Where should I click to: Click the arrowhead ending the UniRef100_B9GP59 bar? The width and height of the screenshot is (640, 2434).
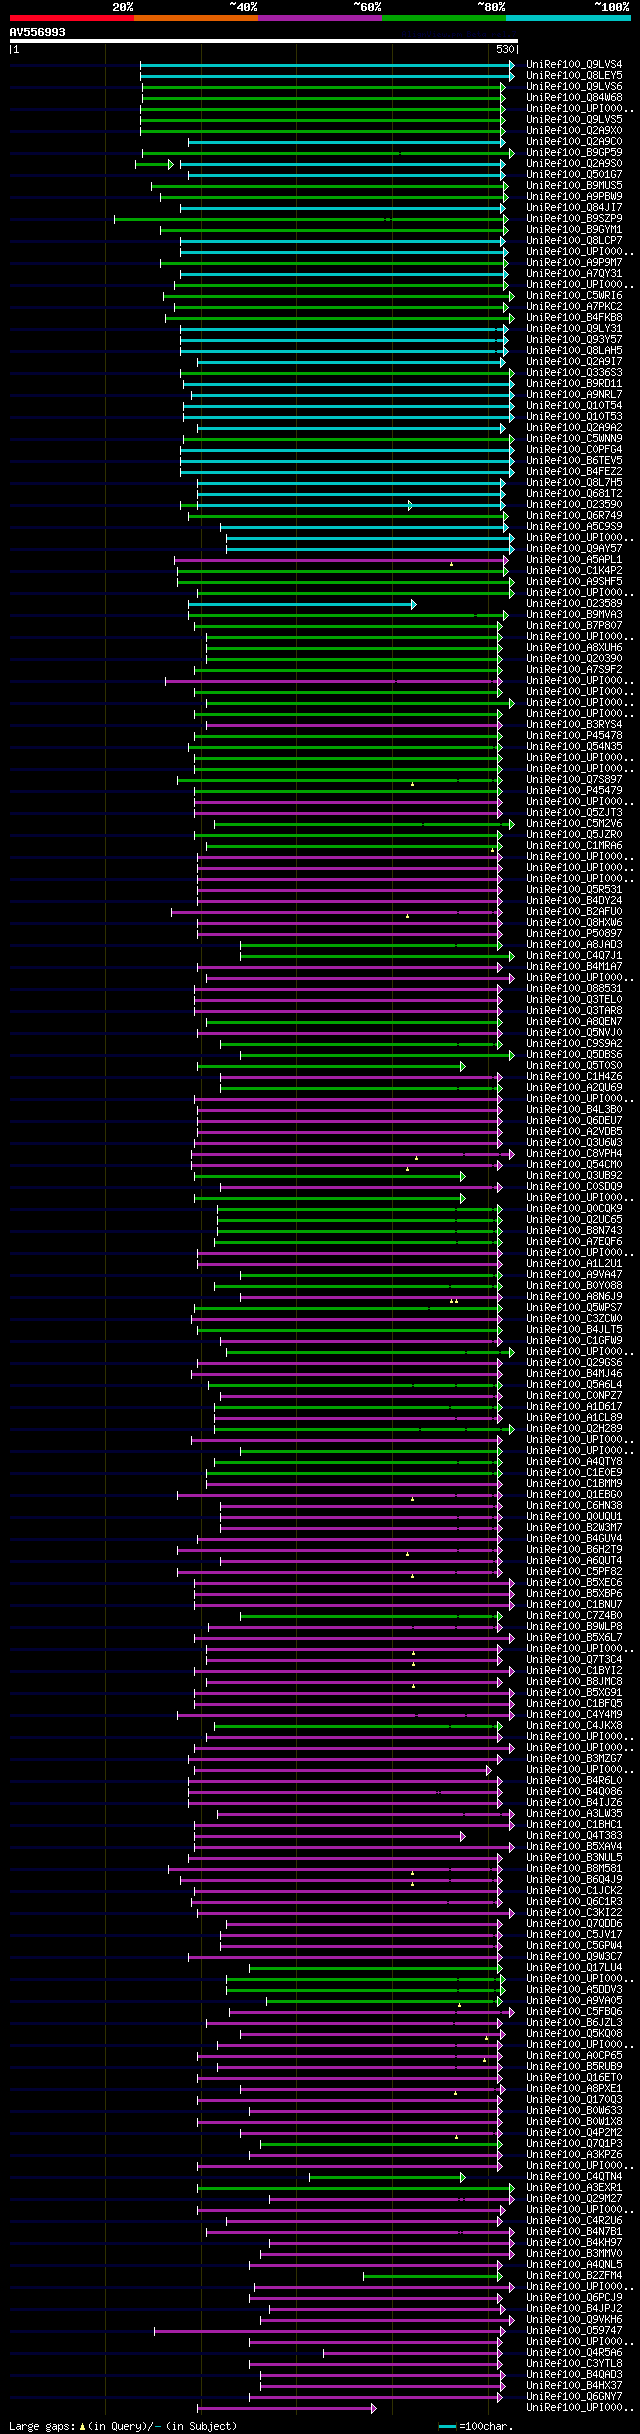[x=512, y=152]
